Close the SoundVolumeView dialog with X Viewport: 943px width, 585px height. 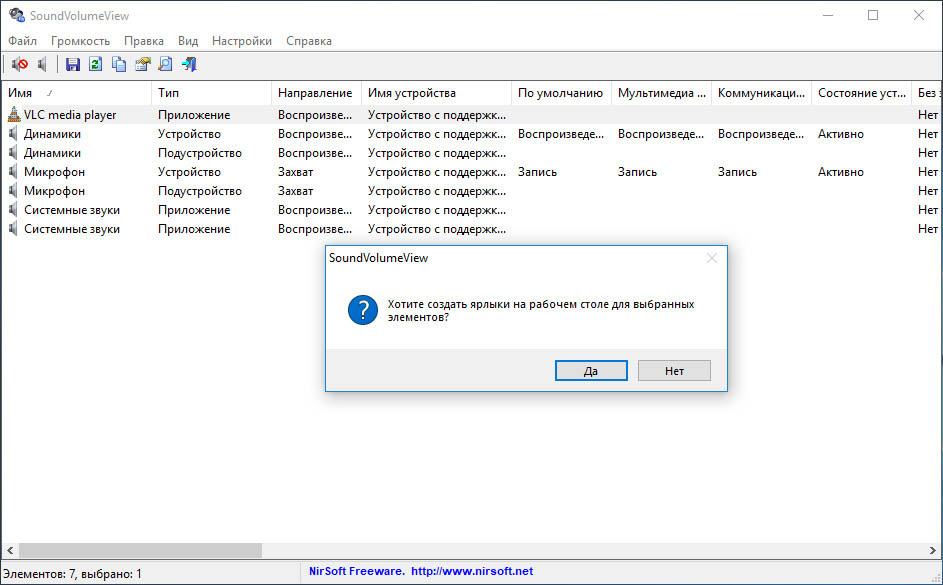(x=711, y=258)
